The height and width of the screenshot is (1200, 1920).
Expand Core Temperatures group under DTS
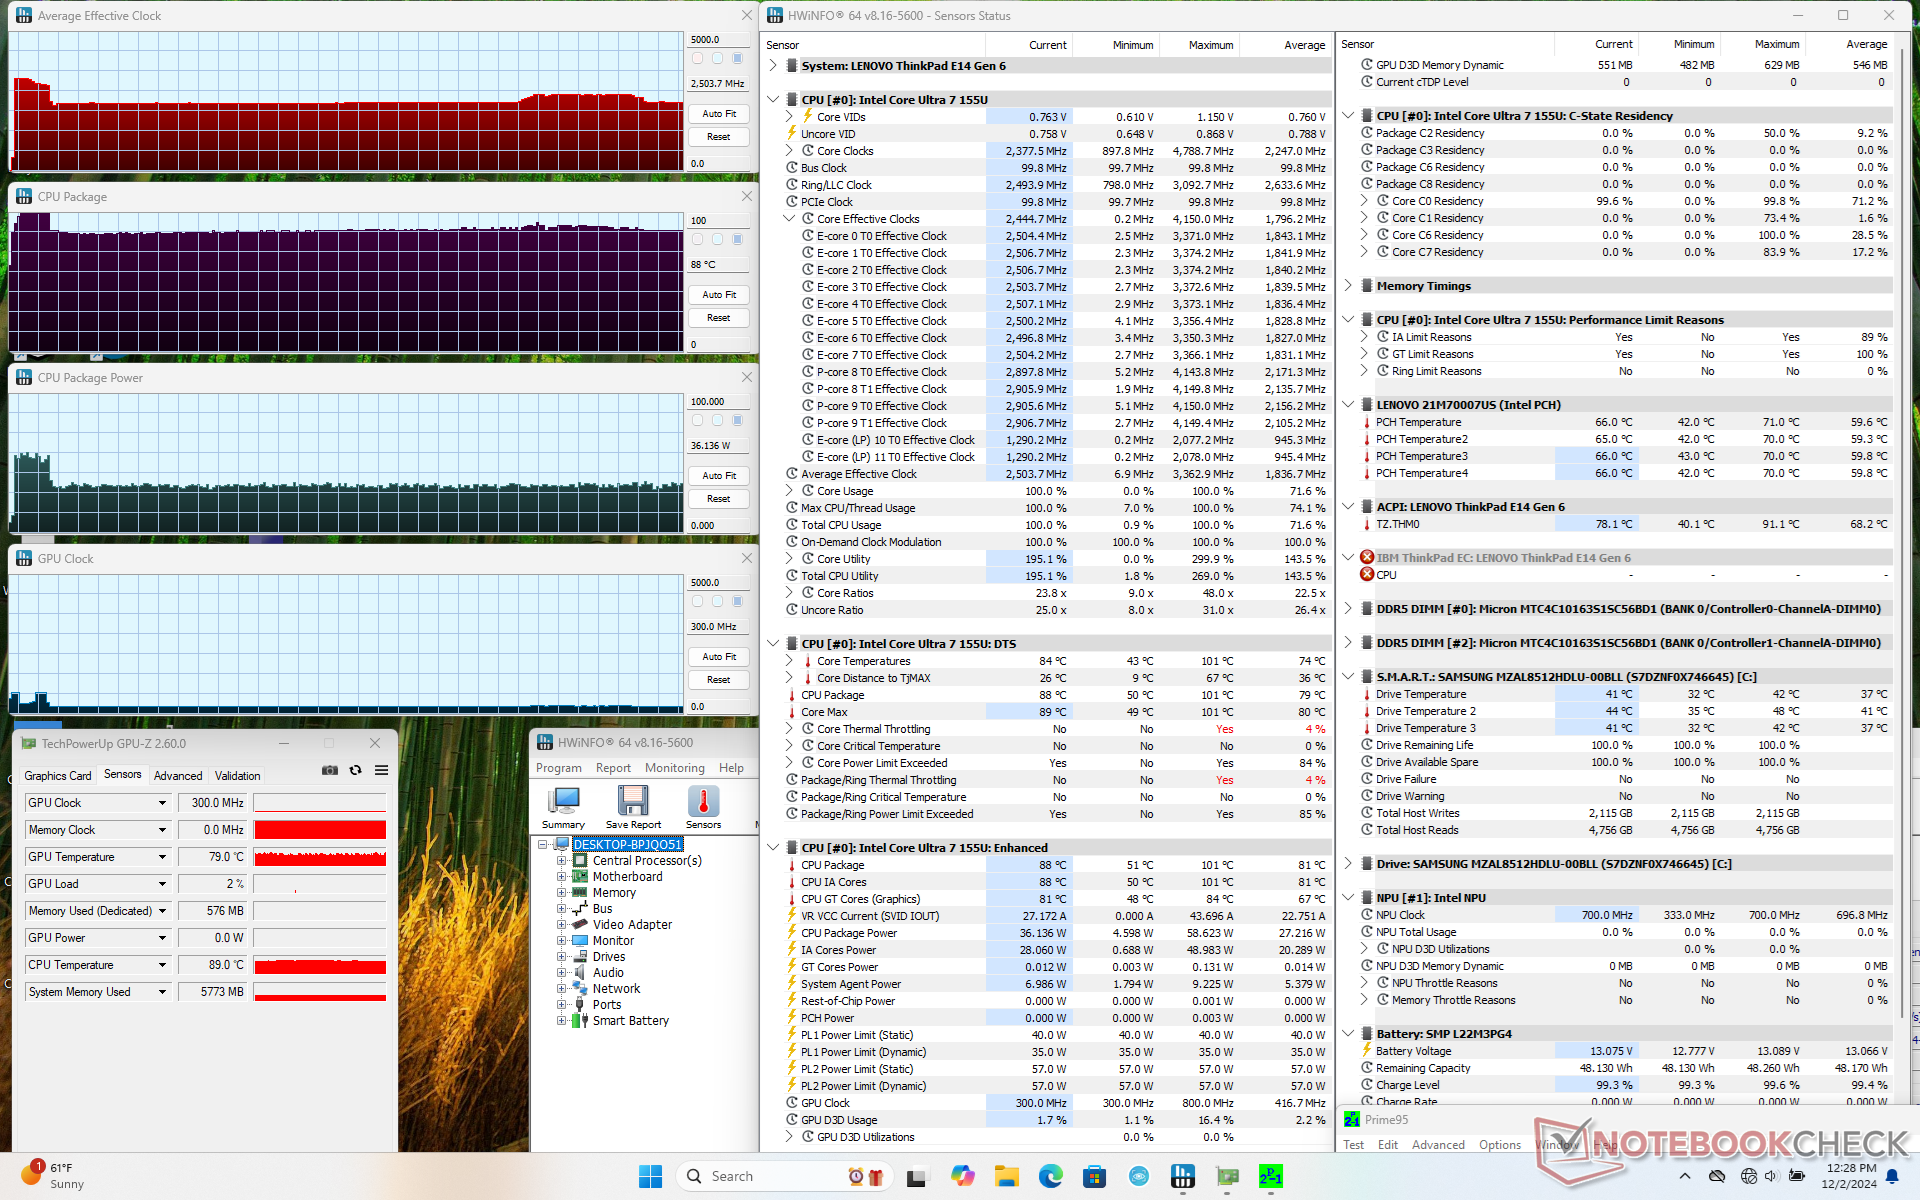pyautogui.click(x=789, y=660)
